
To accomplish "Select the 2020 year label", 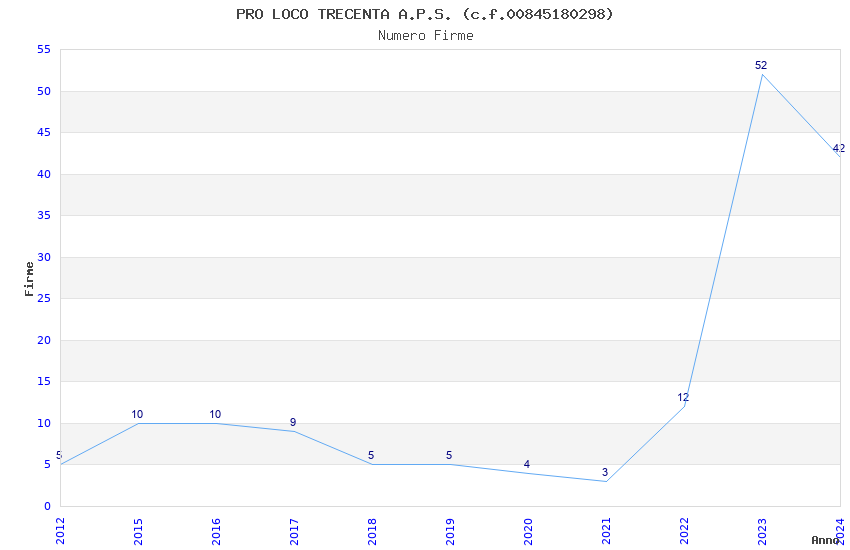I will click(x=529, y=531).
